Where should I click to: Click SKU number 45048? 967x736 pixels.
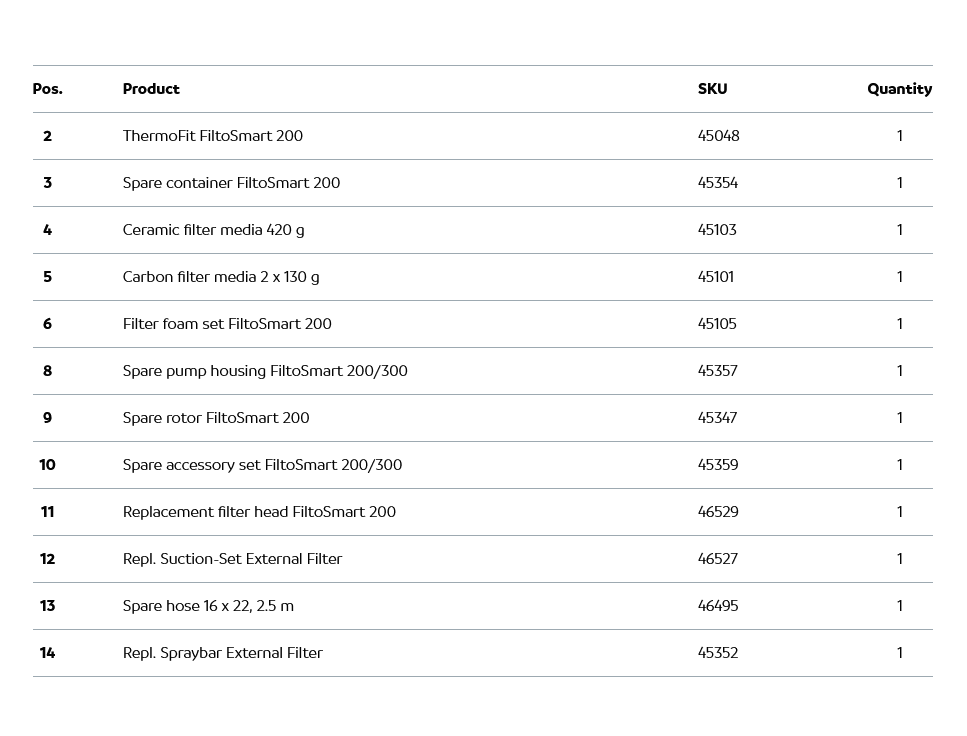718,136
